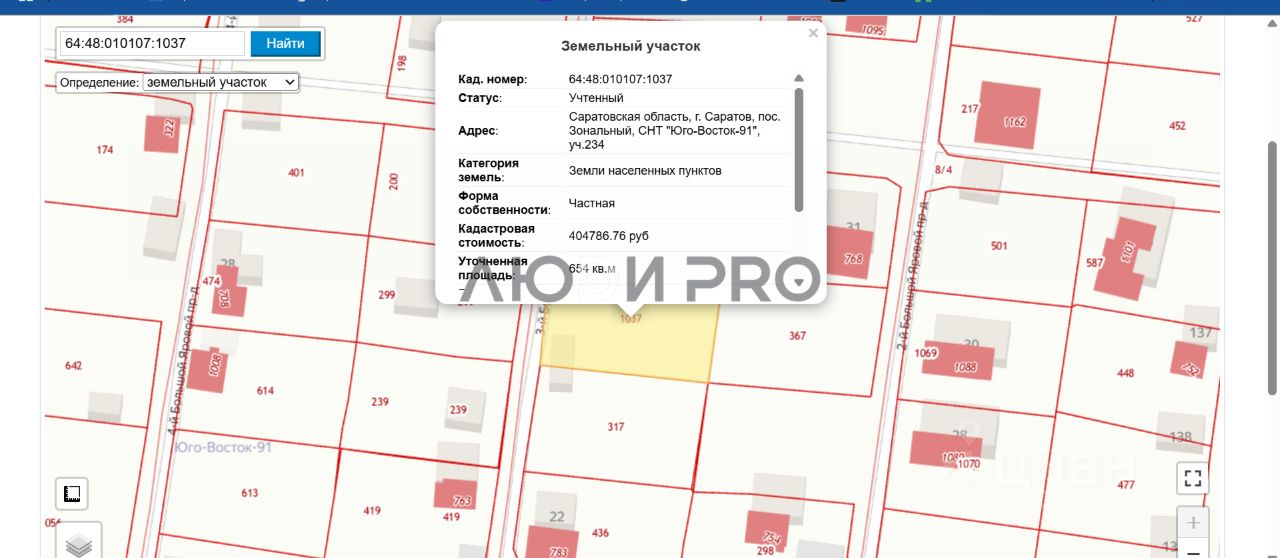Click cadastral number value 64:48:010107:1037 in popup
Viewport: 1280px width, 558px height.
tap(620, 79)
